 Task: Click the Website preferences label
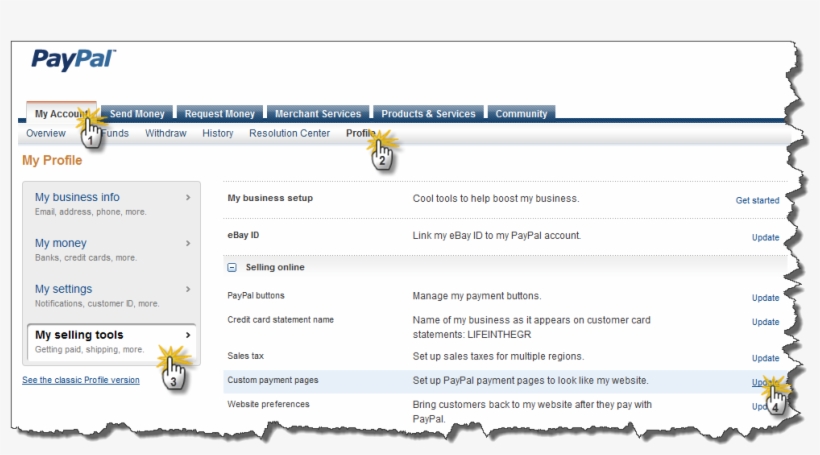coord(268,404)
